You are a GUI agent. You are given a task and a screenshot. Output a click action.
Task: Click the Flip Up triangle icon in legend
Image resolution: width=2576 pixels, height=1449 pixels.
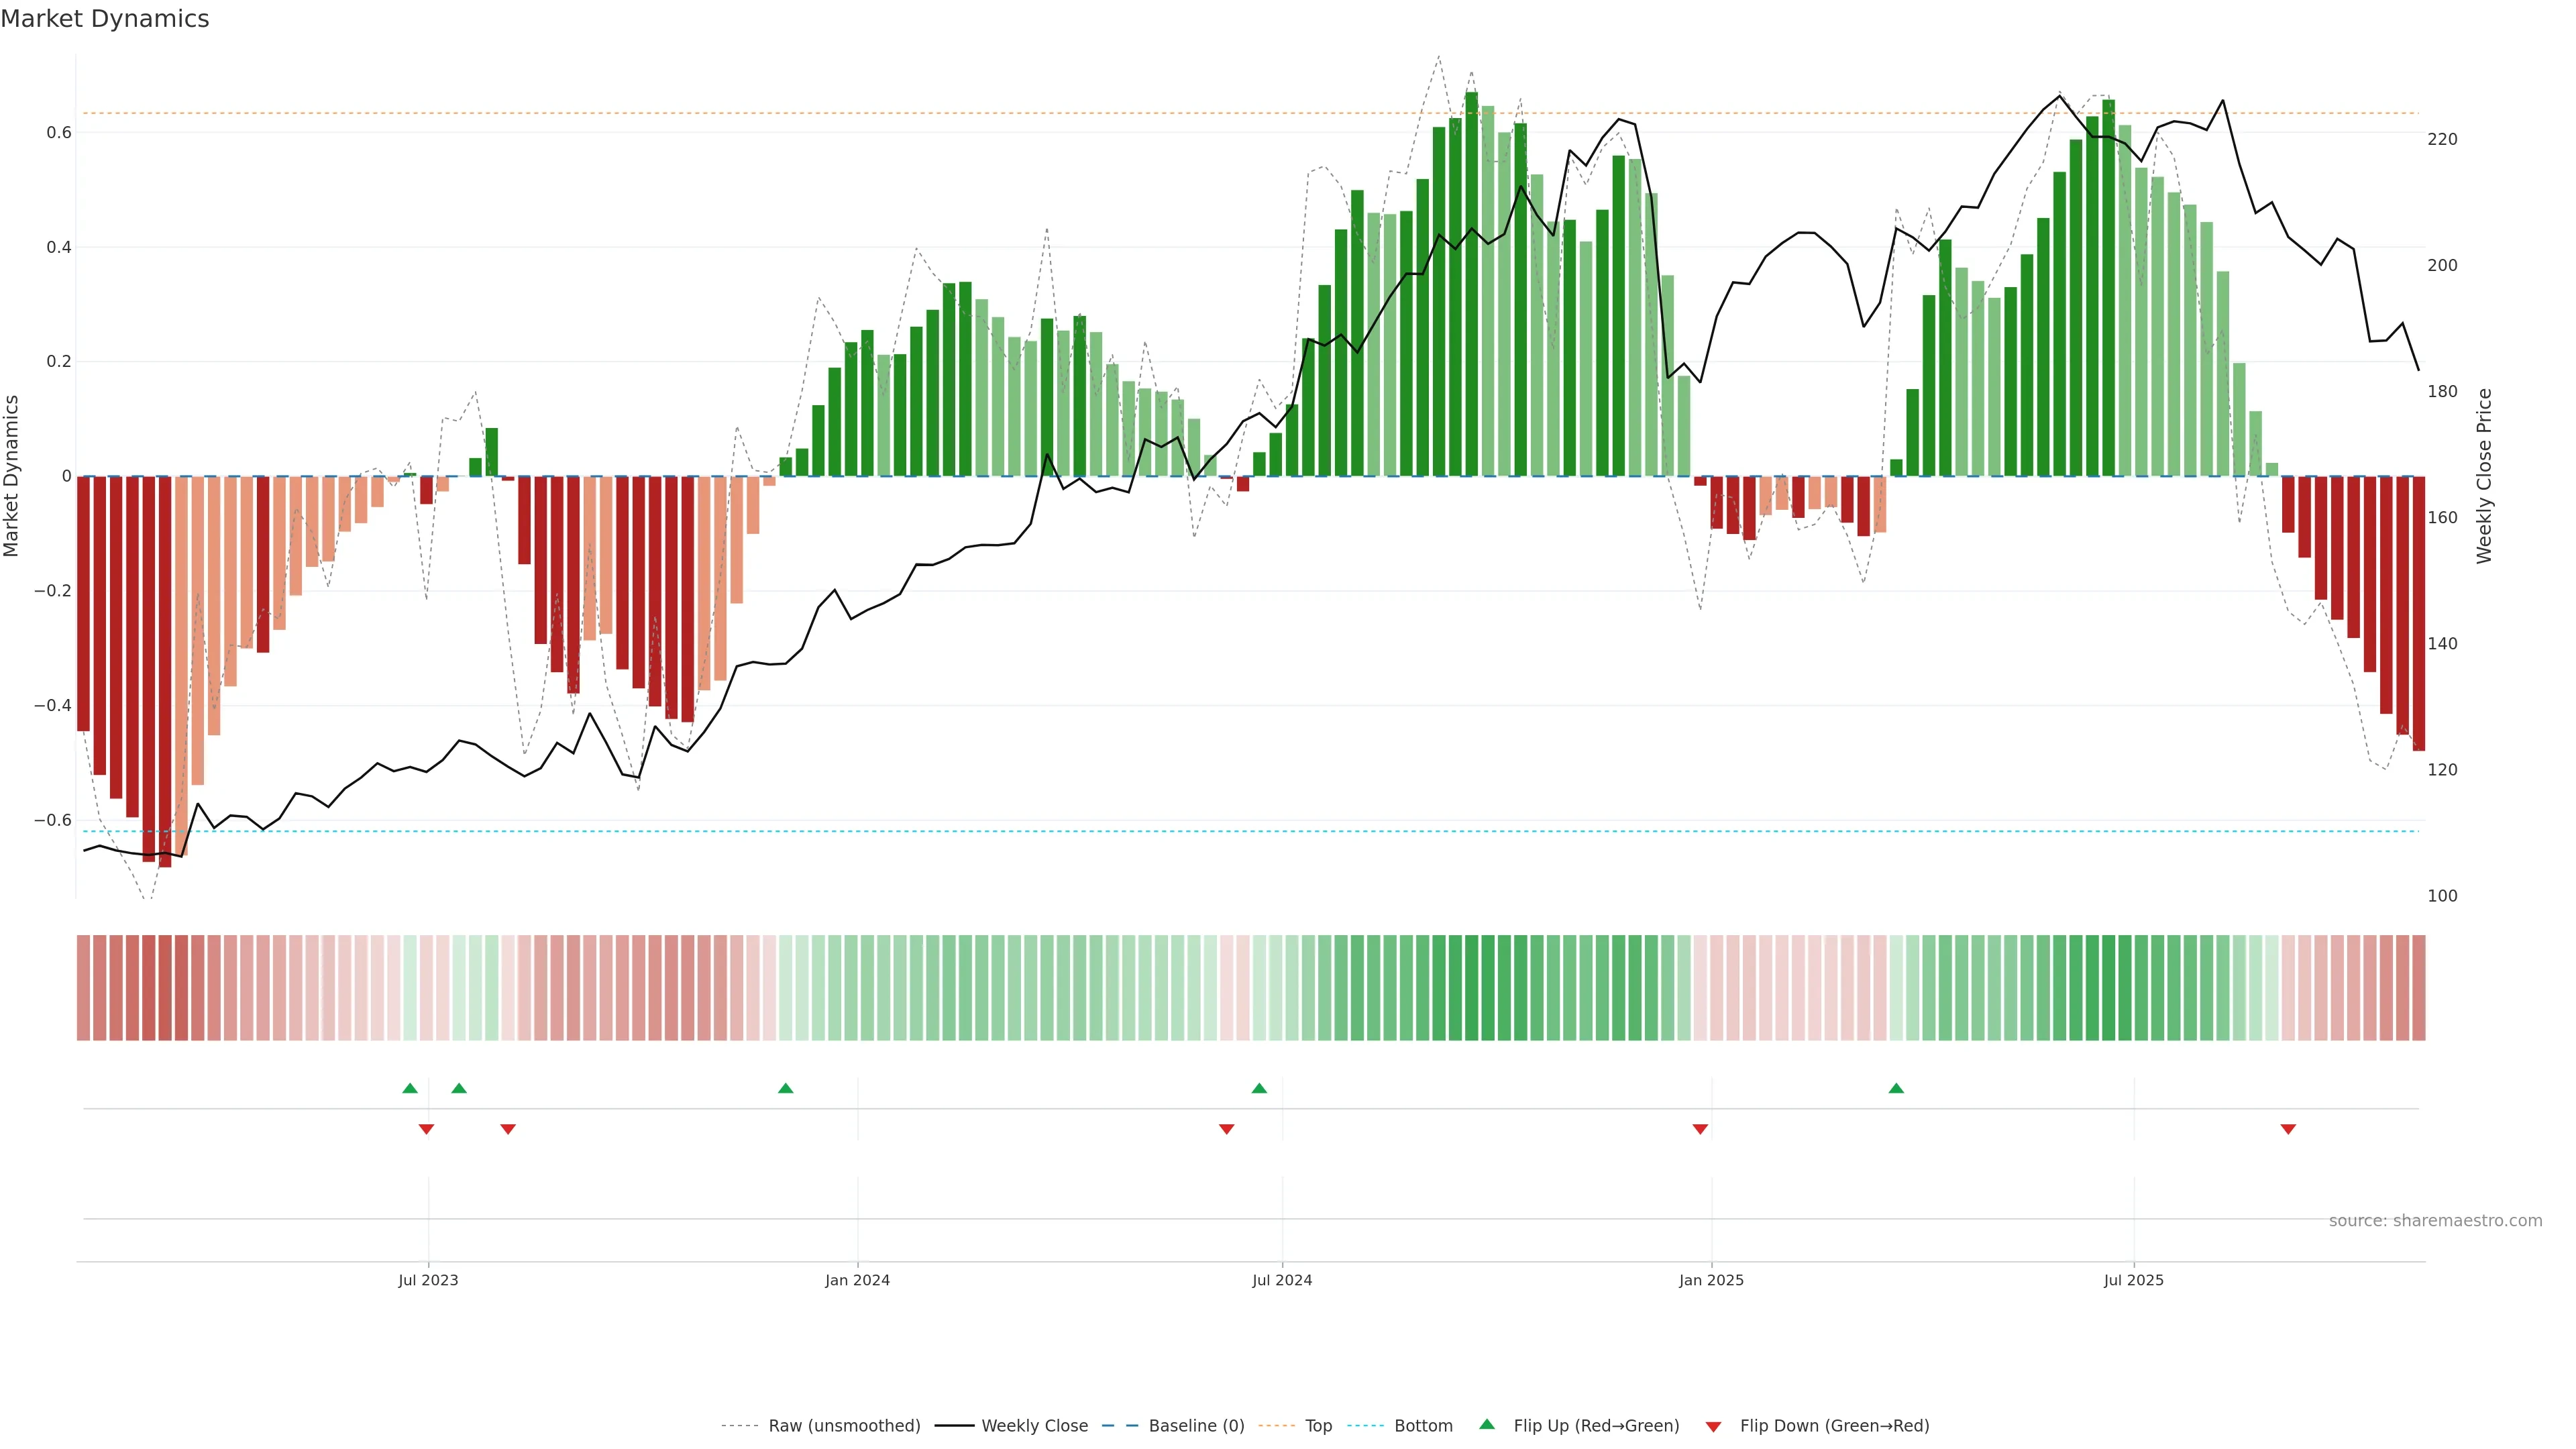1486,1424
